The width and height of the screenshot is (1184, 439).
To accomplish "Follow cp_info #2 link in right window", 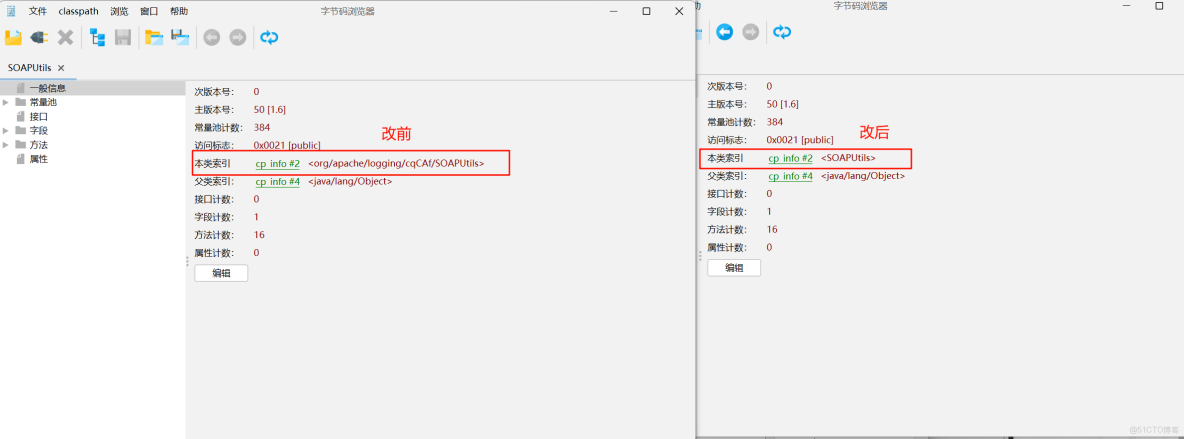I will [791, 158].
